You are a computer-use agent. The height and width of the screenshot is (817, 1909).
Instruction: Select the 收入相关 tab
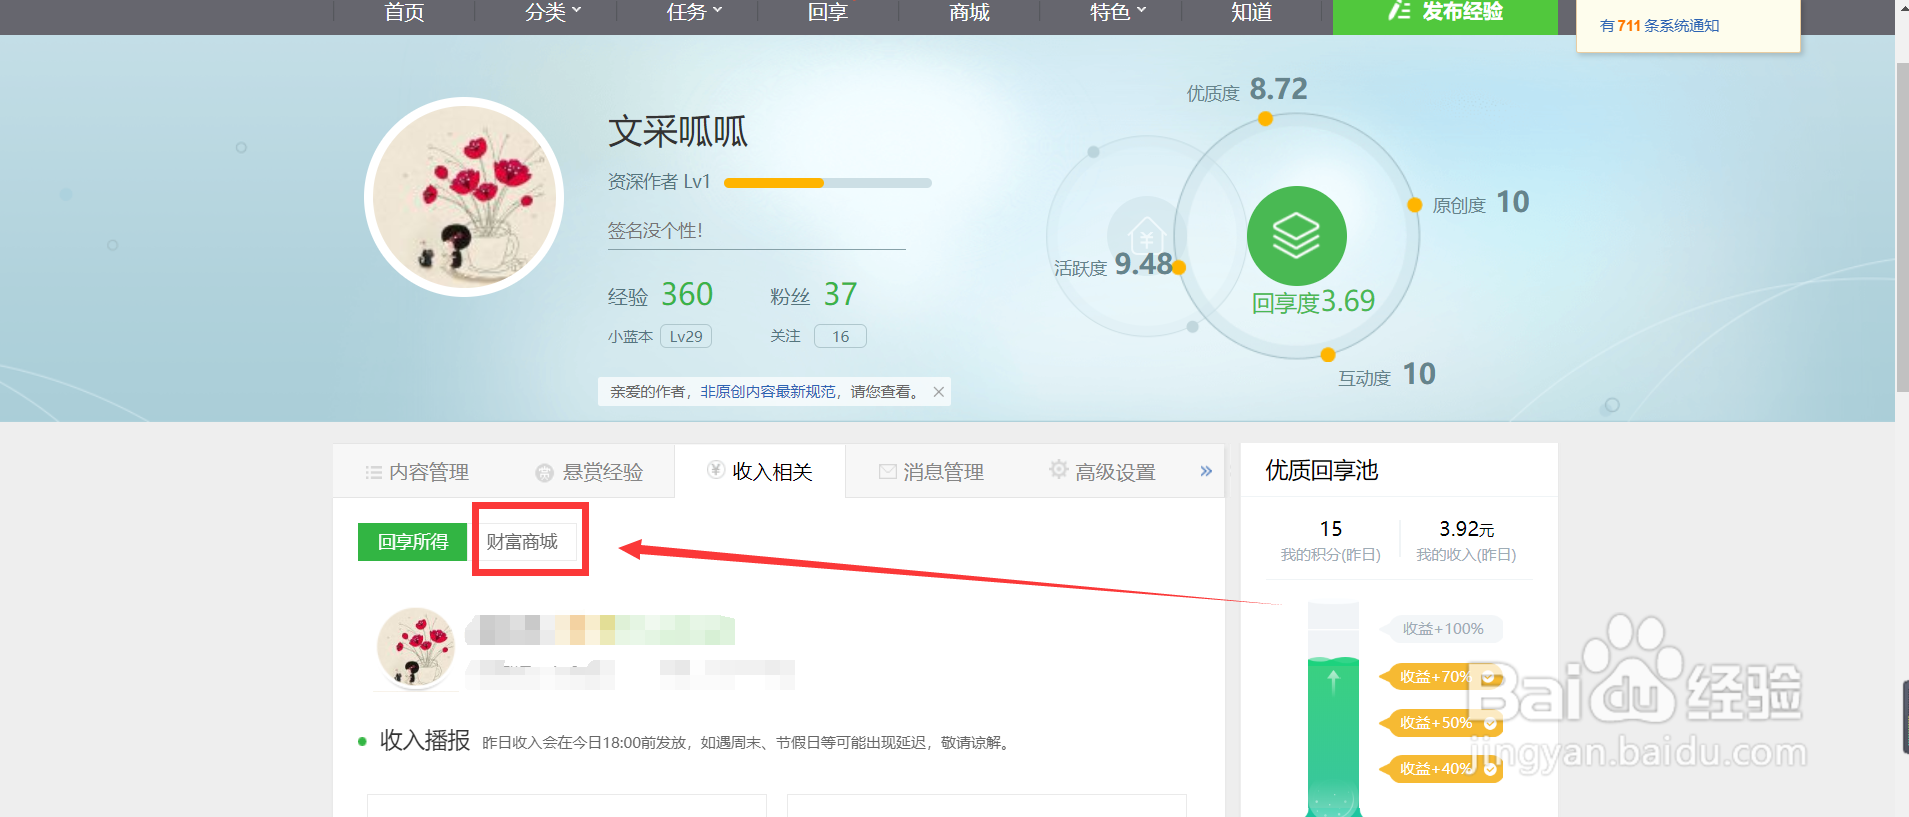coord(760,471)
